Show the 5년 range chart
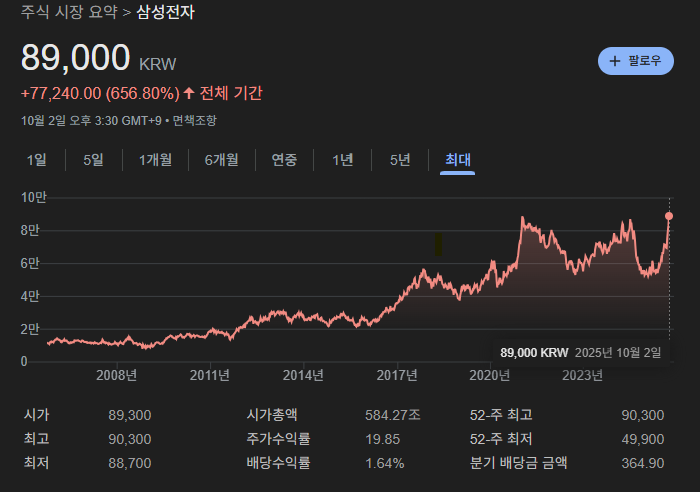The image size is (700, 492). coord(400,160)
